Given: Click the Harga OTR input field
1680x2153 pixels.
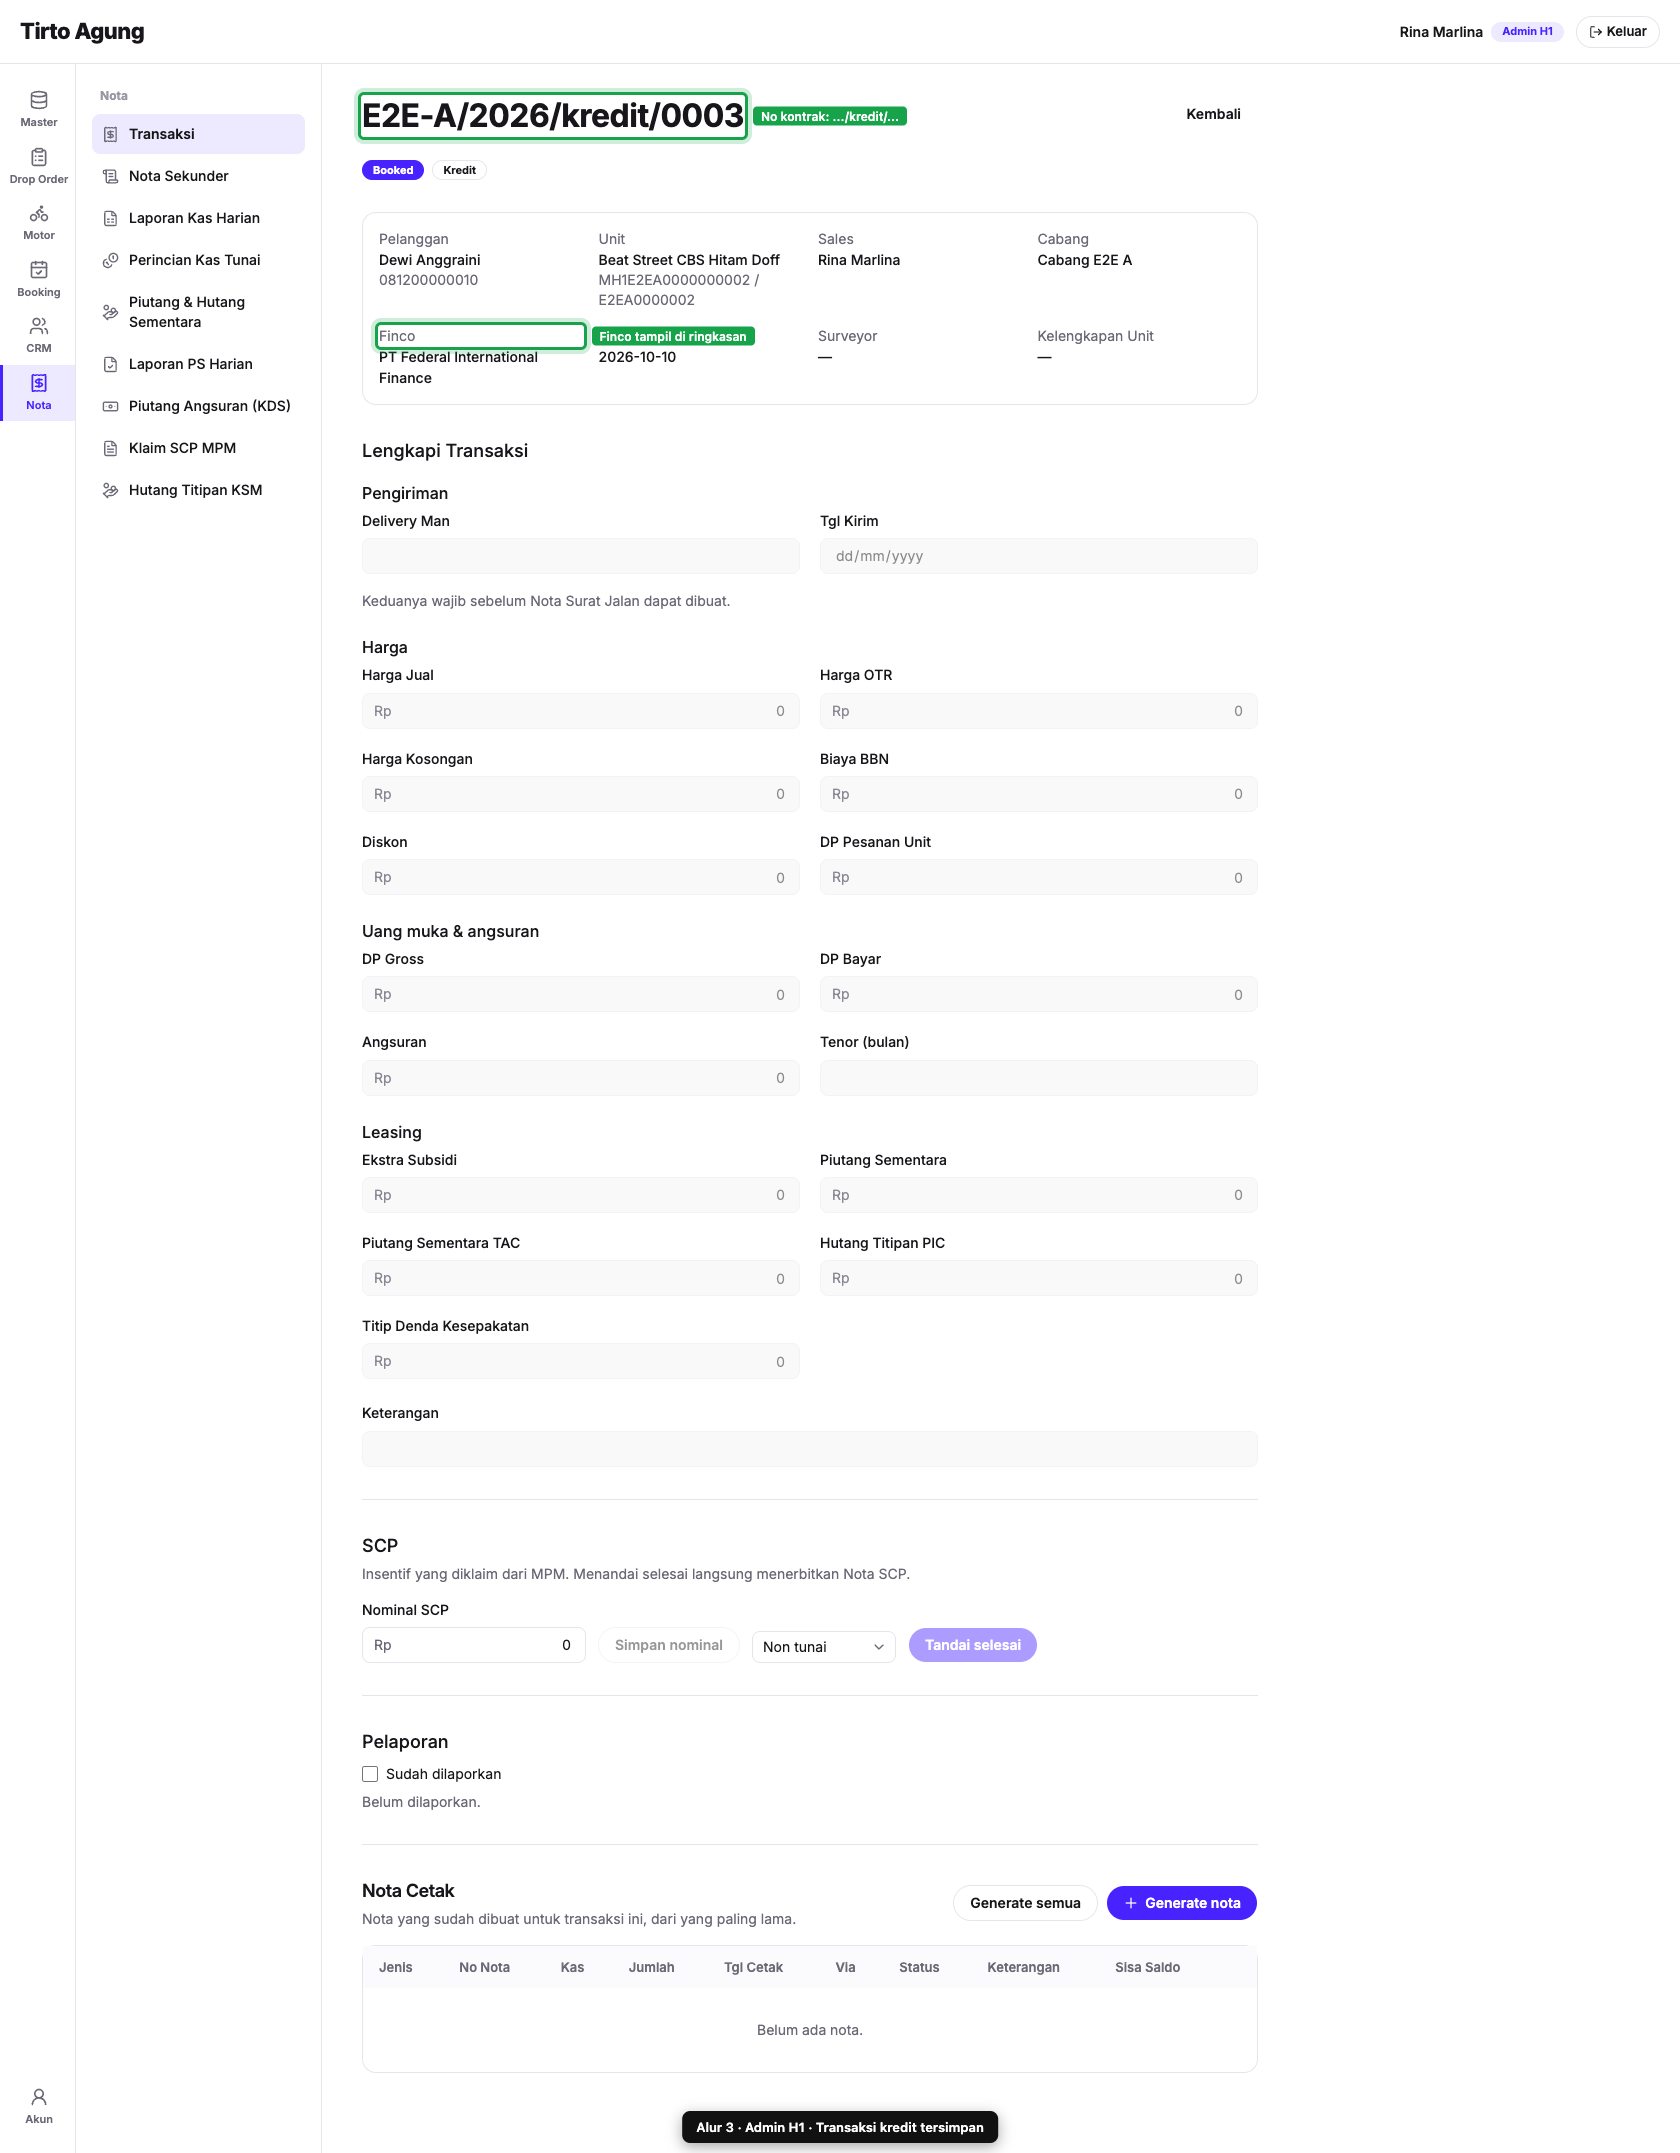Looking at the screenshot, I should (x=1038, y=711).
